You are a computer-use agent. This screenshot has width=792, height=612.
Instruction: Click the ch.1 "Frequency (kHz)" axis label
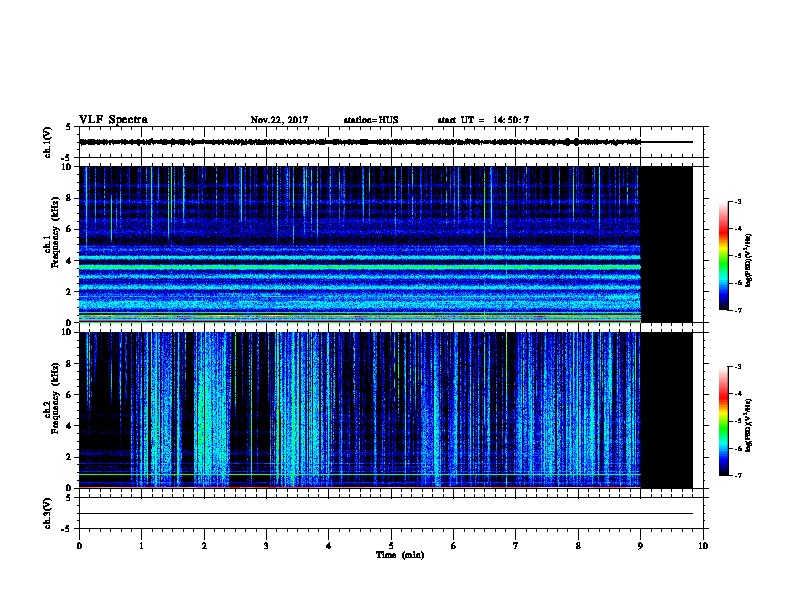click(55, 233)
